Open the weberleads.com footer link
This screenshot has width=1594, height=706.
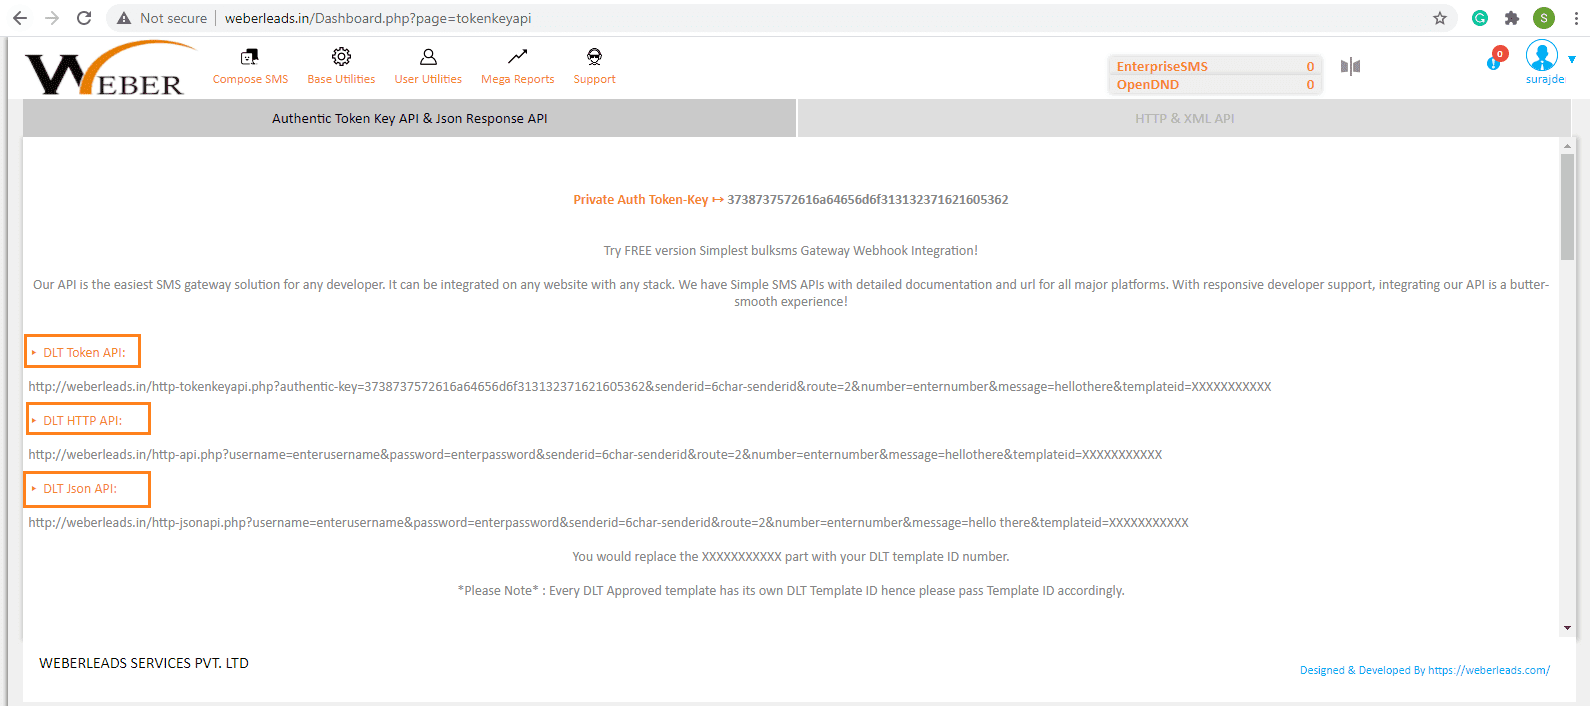[x=1488, y=670]
